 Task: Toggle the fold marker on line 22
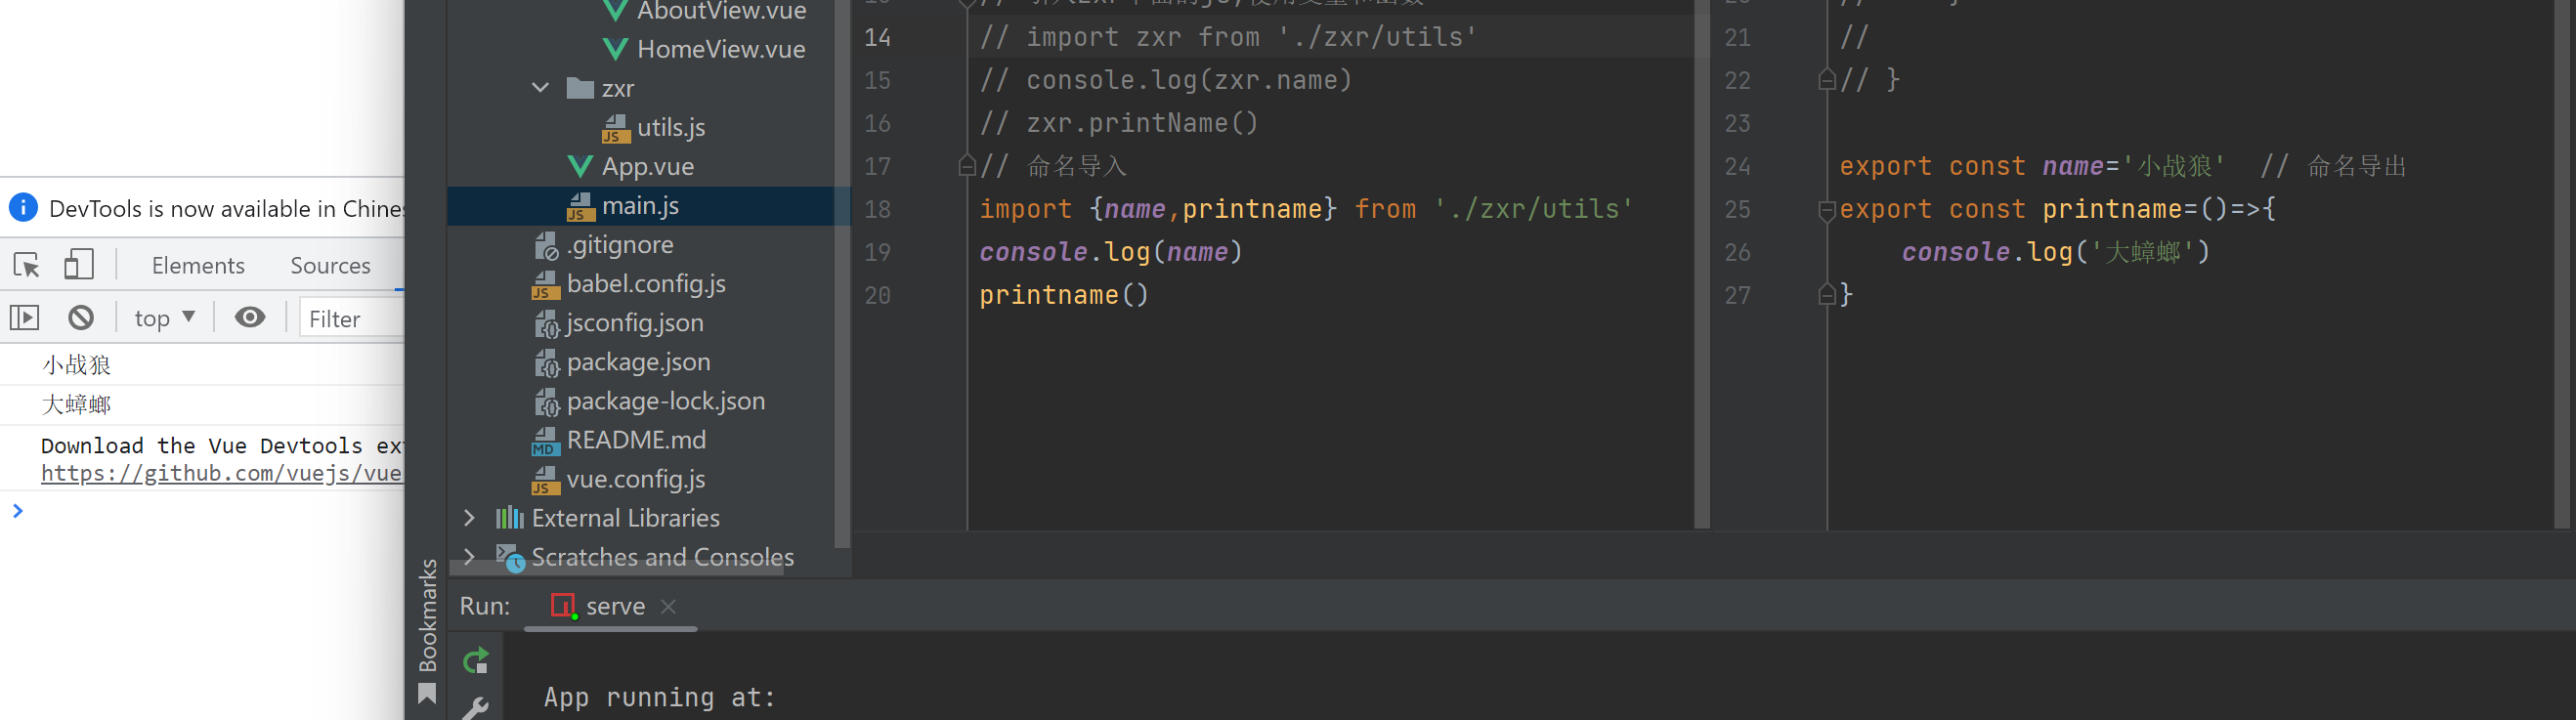1826,80
